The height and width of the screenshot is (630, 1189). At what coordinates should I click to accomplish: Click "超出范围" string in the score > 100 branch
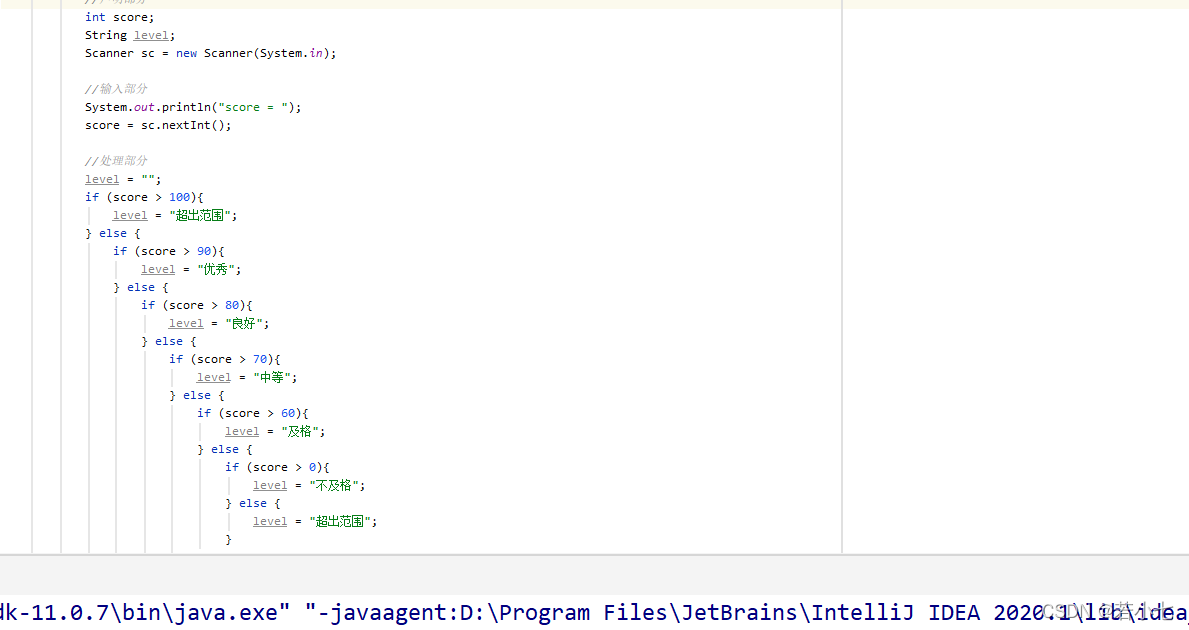pos(199,215)
